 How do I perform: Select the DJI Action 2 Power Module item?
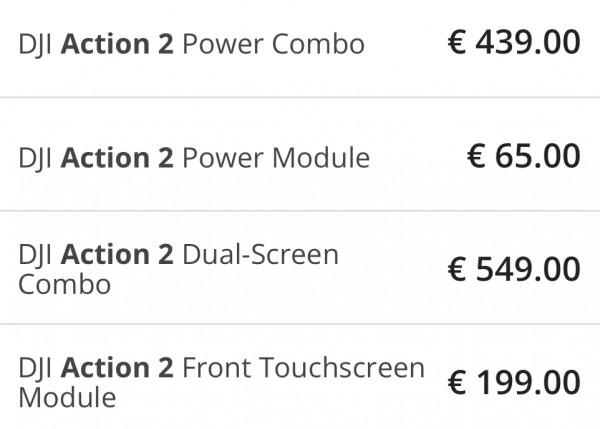coord(194,158)
